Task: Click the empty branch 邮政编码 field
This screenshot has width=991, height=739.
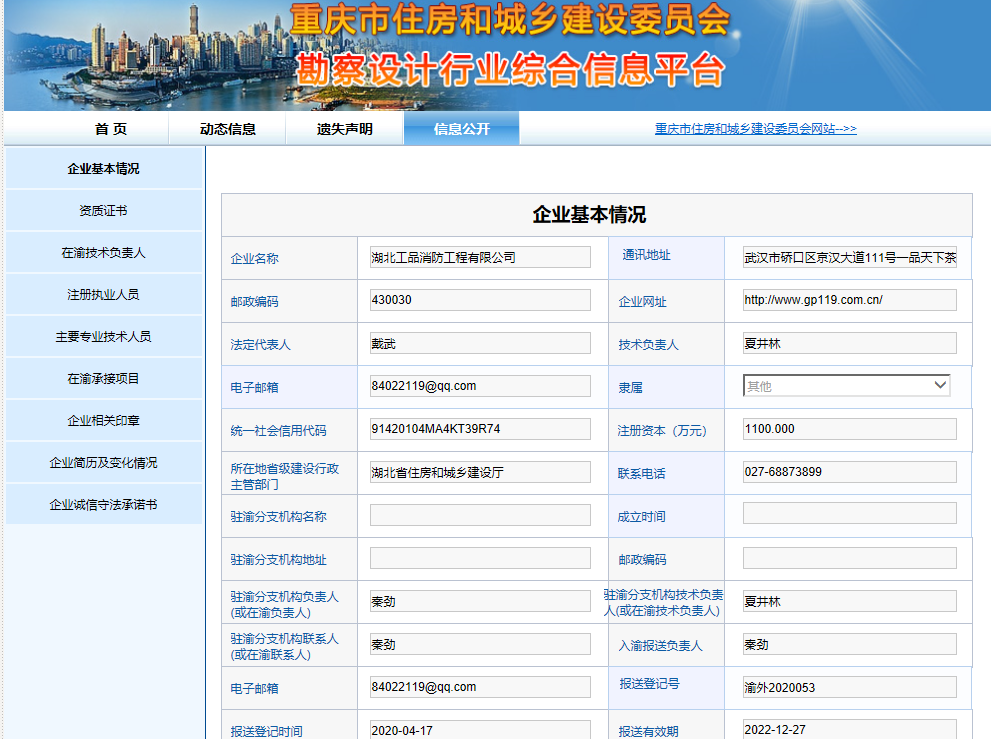Action: click(849, 558)
